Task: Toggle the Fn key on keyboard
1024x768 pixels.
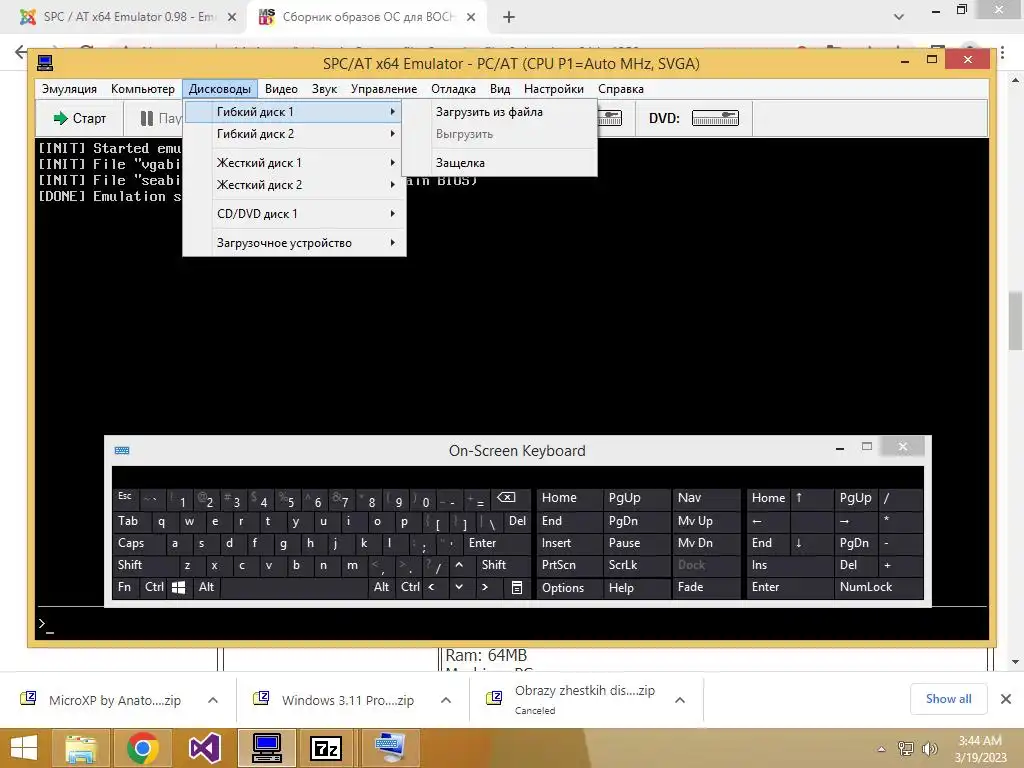Action: pos(124,587)
